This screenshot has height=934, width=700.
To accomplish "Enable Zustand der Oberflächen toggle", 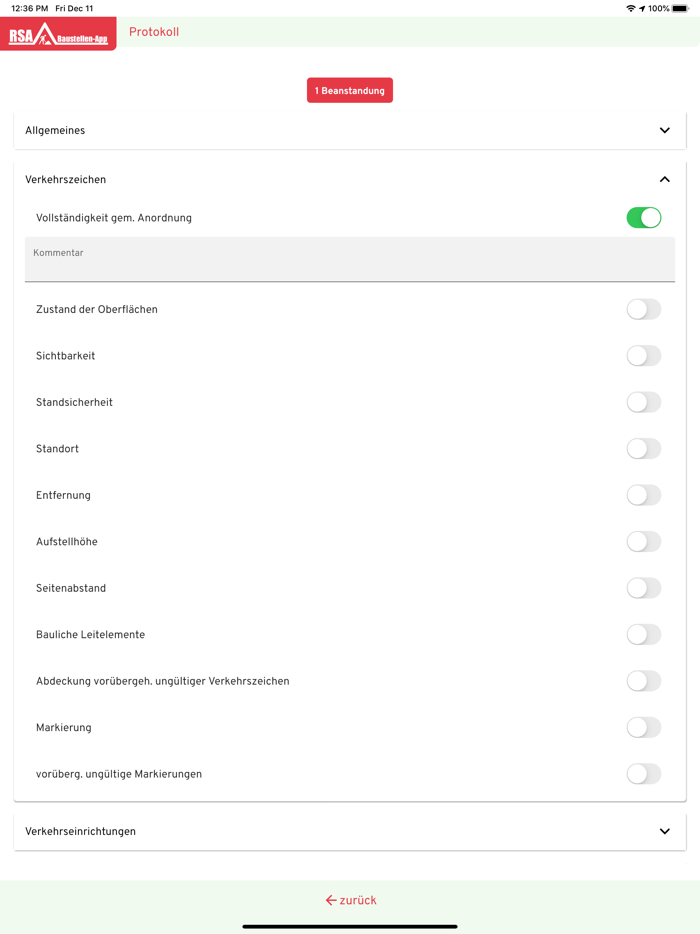I will pyautogui.click(x=644, y=310).
